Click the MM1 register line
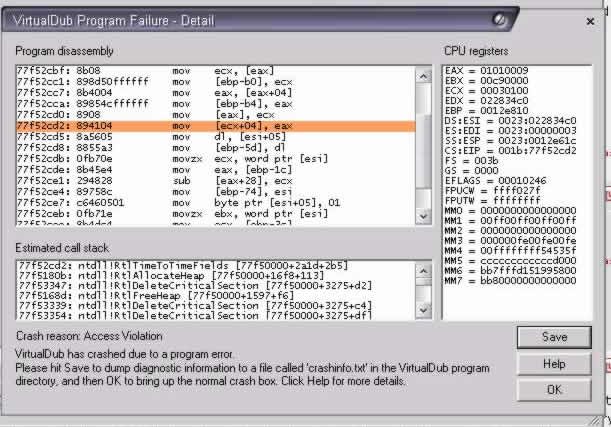611x427 pixels. coord(510,221)
